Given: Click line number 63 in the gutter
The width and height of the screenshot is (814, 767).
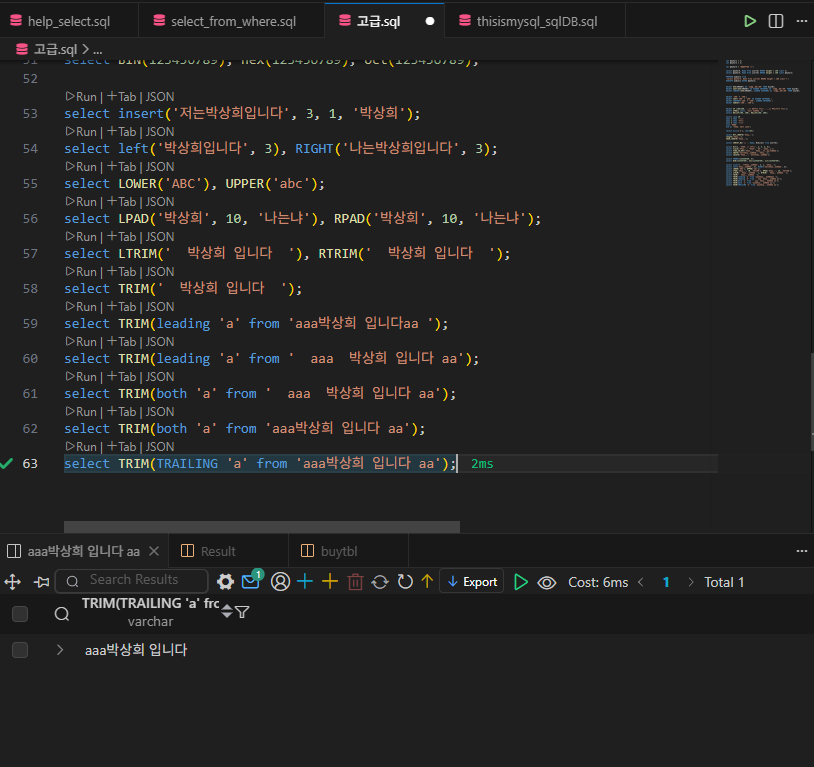Looking at the screenshot, I should [30, 463].
